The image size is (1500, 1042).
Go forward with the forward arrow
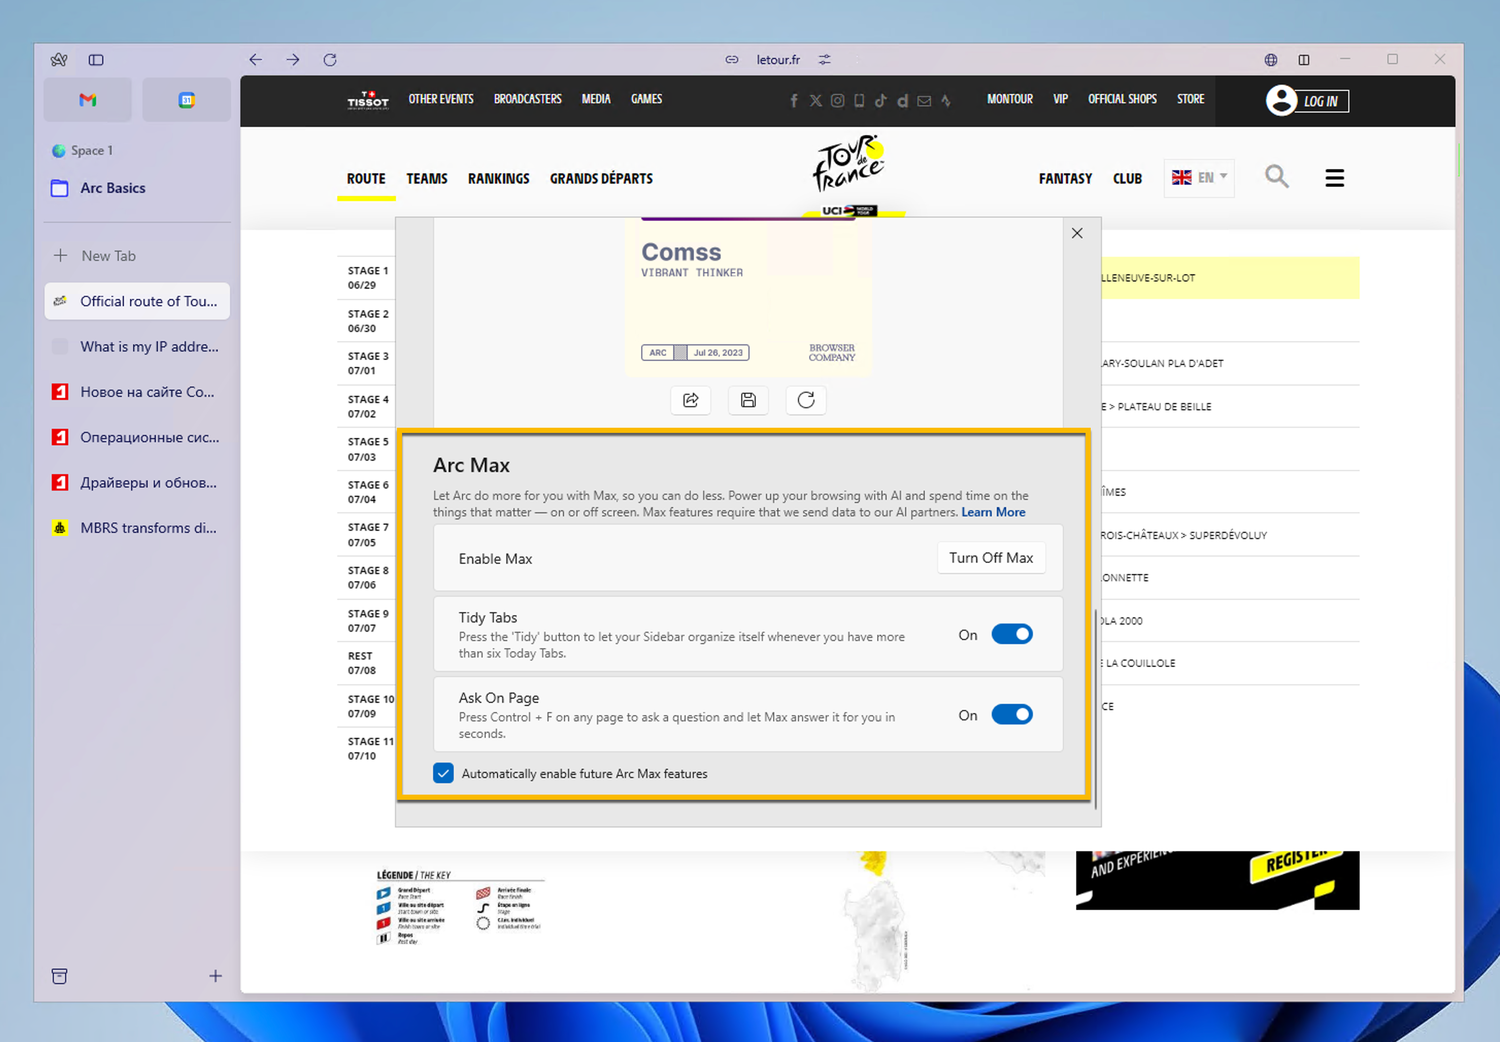(x=293, y=60)
